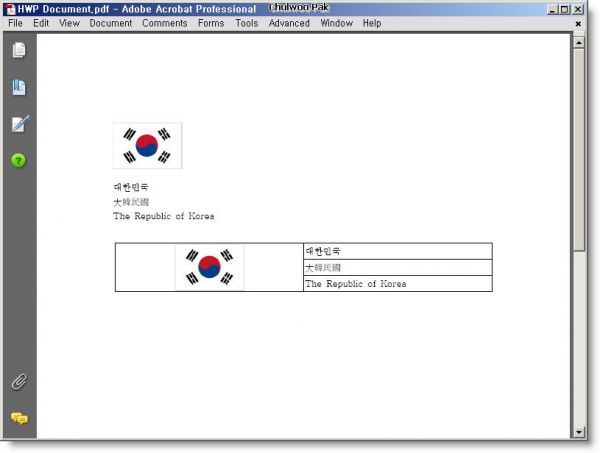Open the Help menu
This screenshot has width=600, height=453.
tap(372, 23)
